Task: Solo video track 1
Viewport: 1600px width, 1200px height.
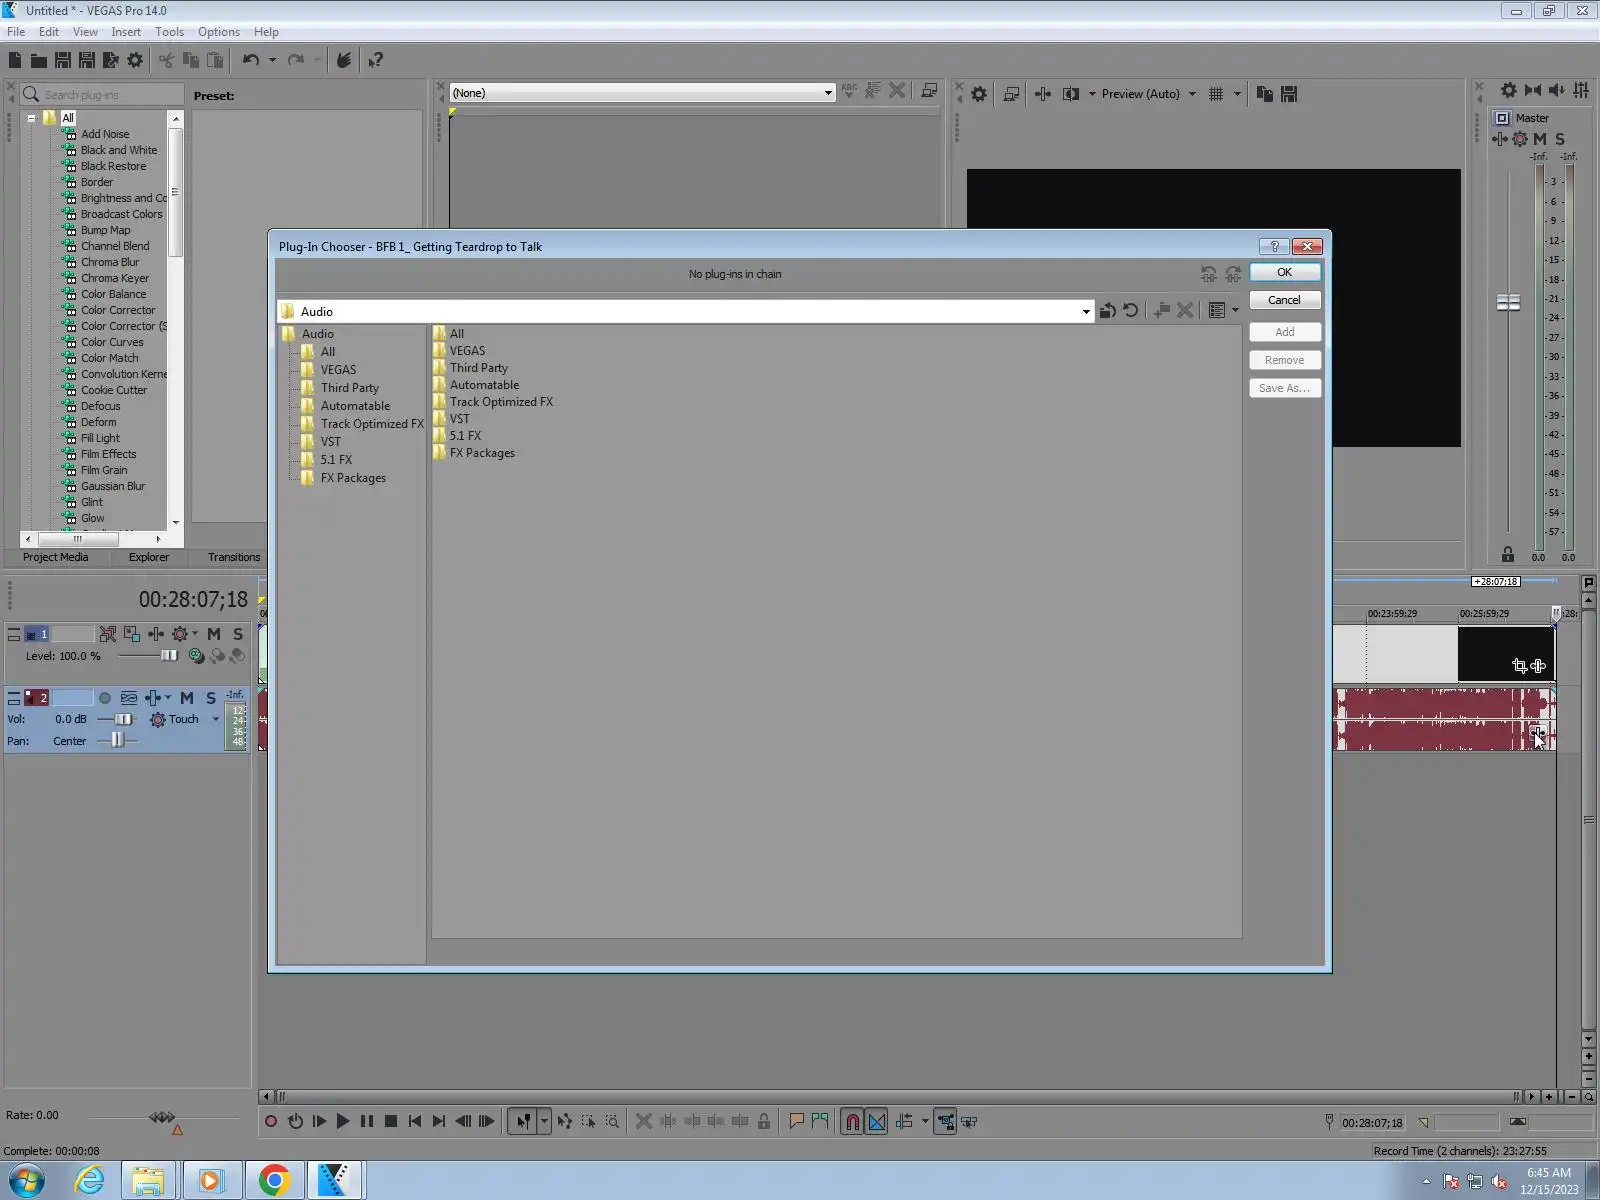Action: tap(238, 634)
